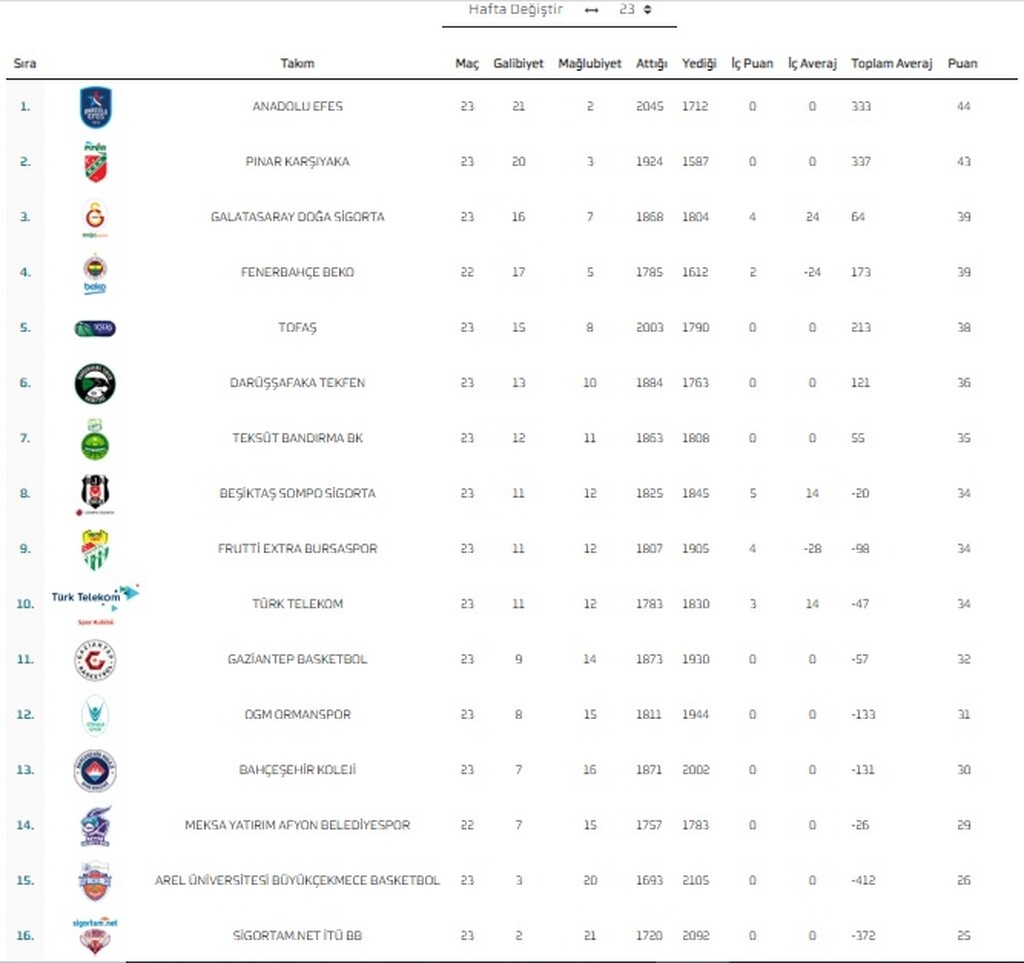
Task: Click the Anadolu Efes team logo
Action: coord(96,107)
